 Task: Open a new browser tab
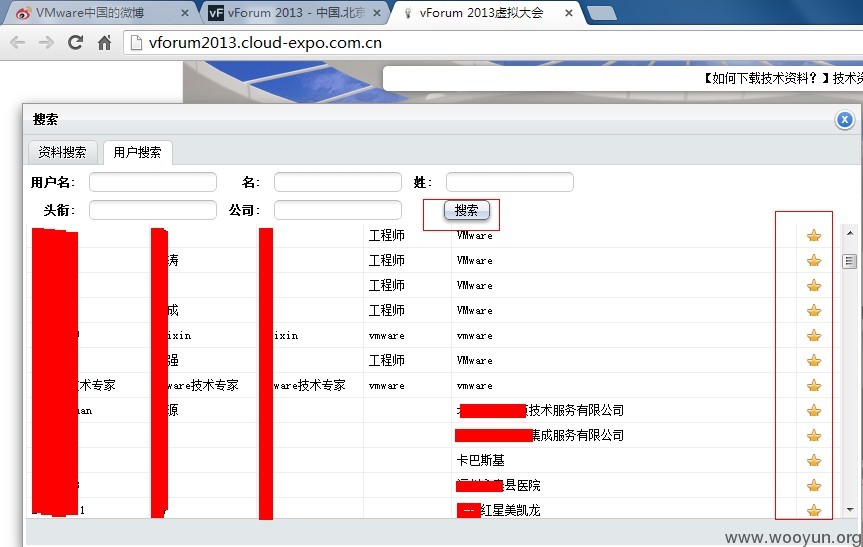pos(602,13)
